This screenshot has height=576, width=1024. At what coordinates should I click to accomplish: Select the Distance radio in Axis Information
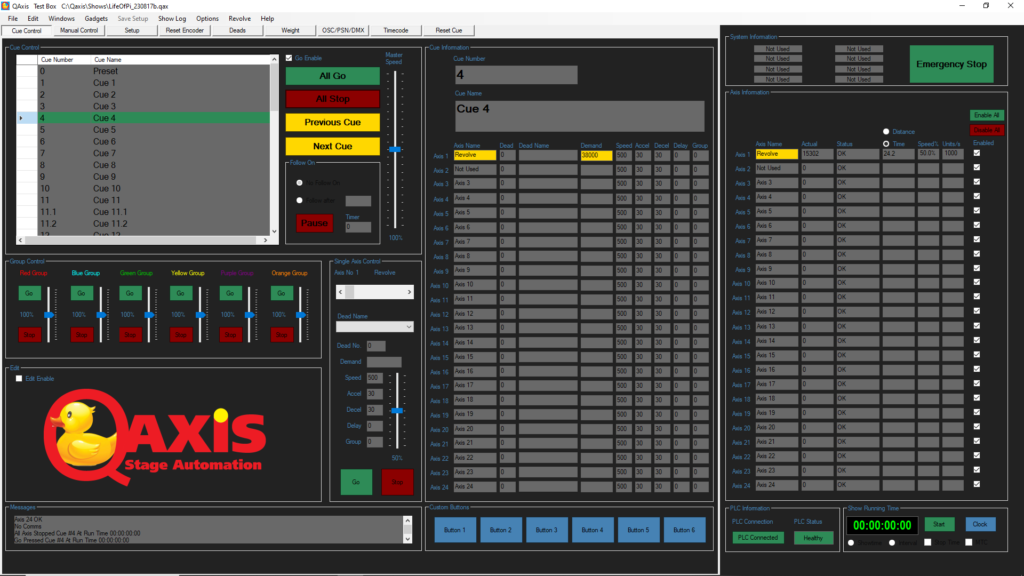click(x=884, y=131)
